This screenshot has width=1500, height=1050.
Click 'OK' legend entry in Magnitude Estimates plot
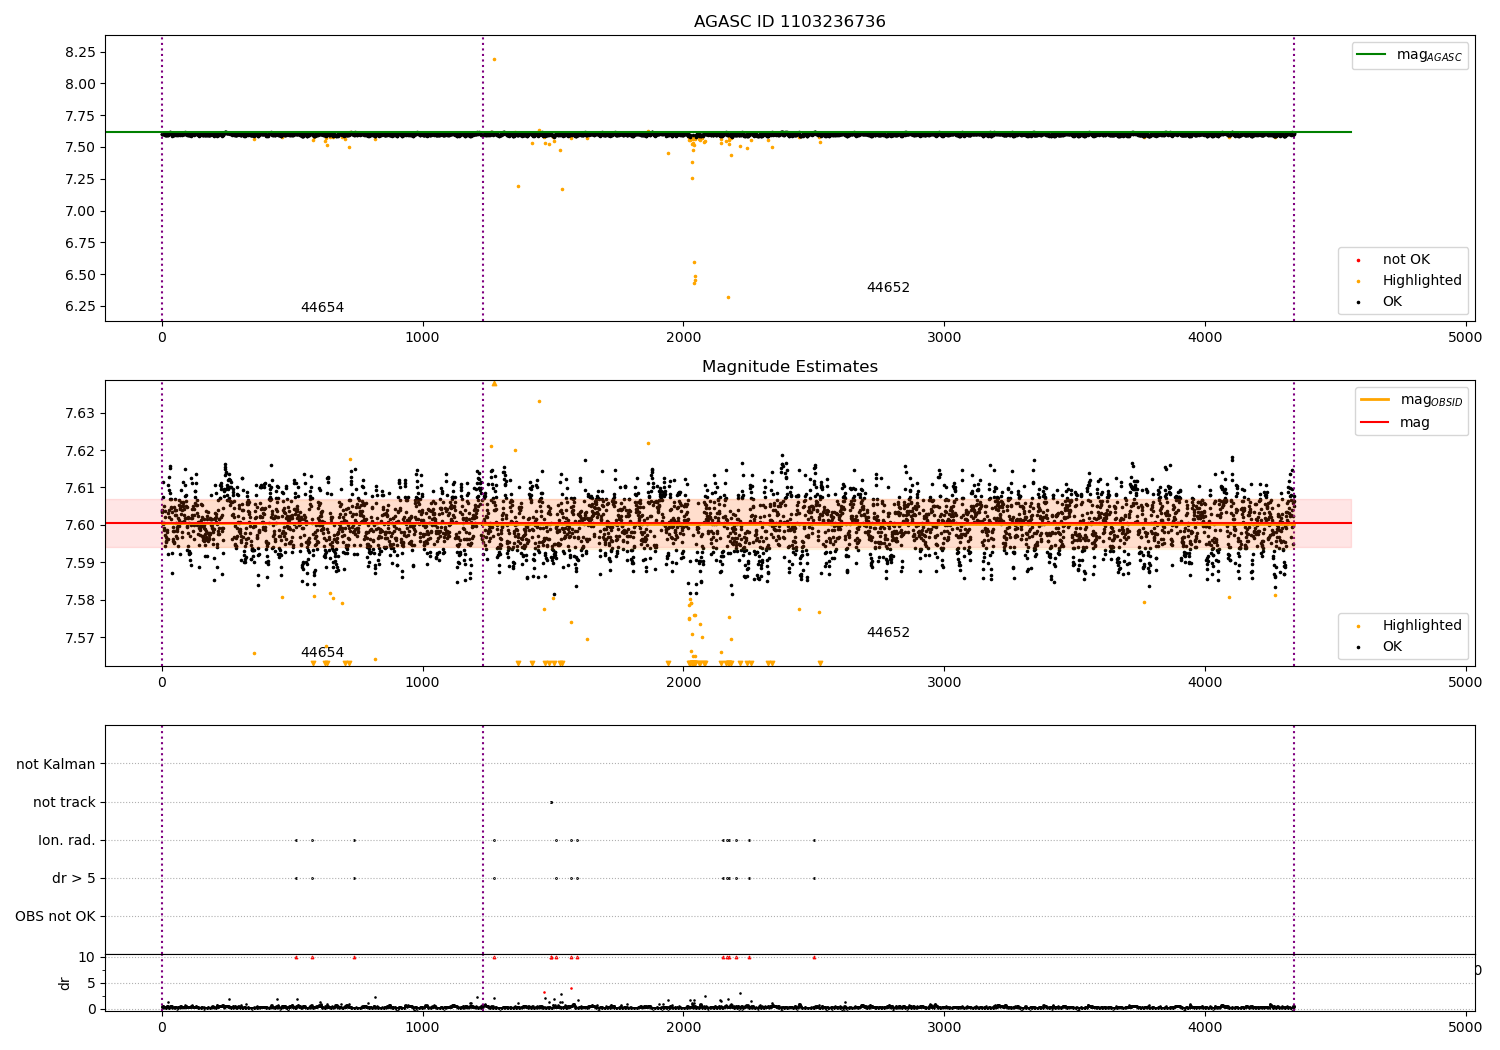[1380, 647]
